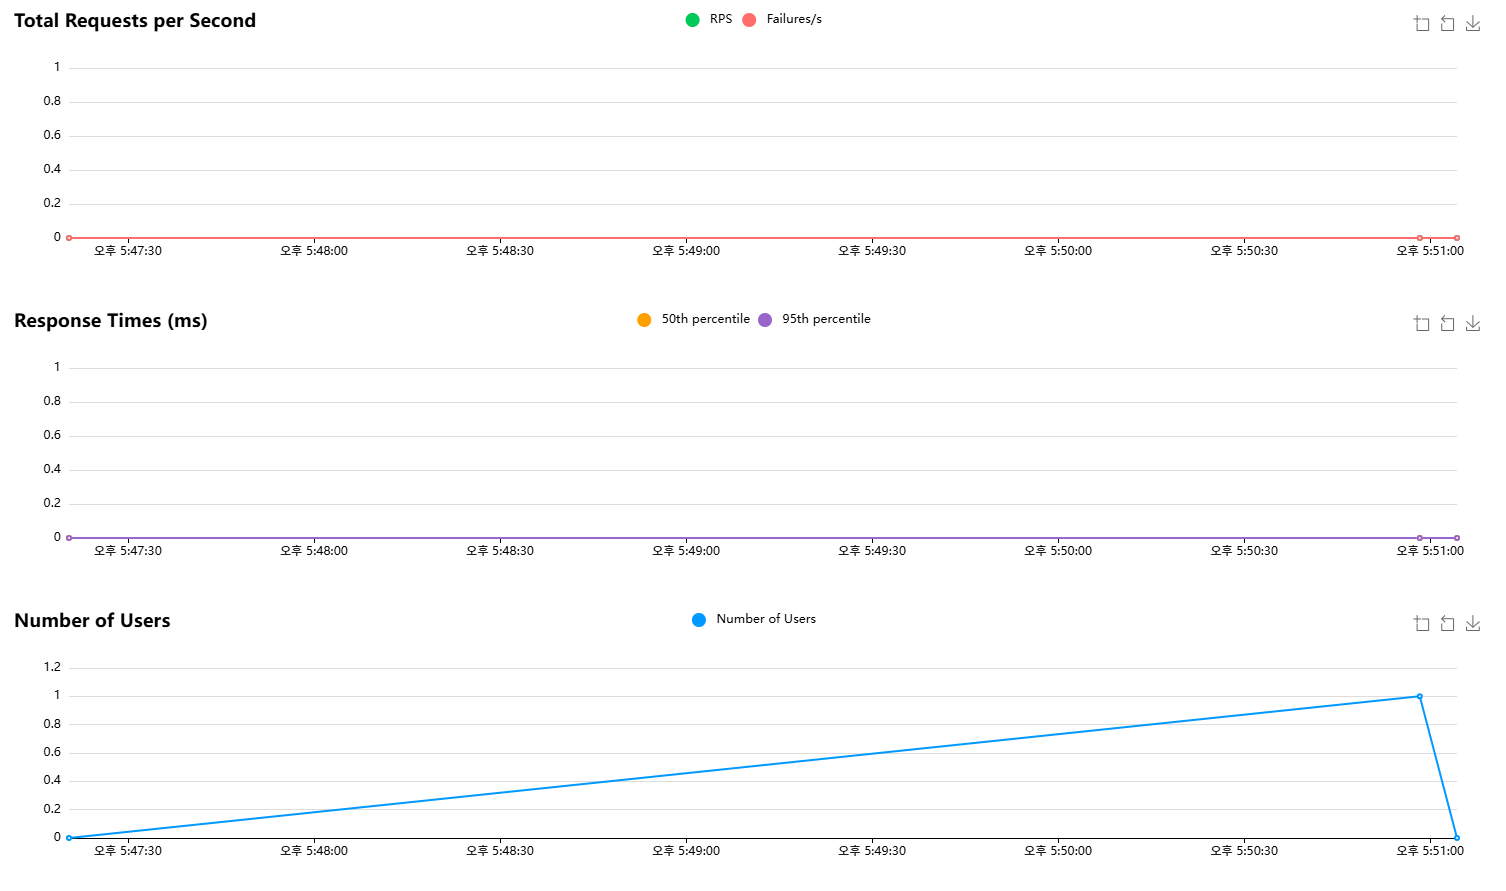Hide the 50th percentile series
Image resolution: width=1506 pixels, height=891 pixels.
[x=693, y=319]
